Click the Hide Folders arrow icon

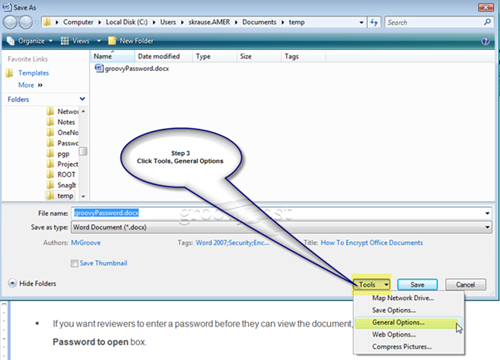coord(12,283)
